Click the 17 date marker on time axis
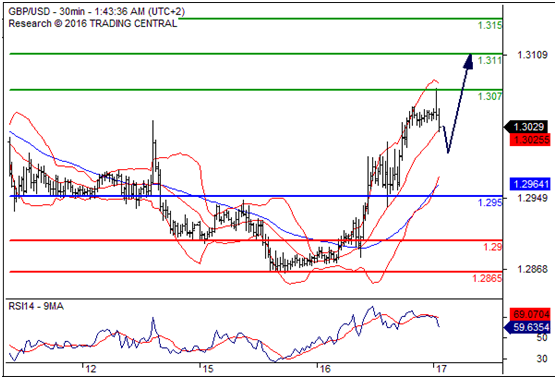The image size is (557, 379). (x=441, y=369)
